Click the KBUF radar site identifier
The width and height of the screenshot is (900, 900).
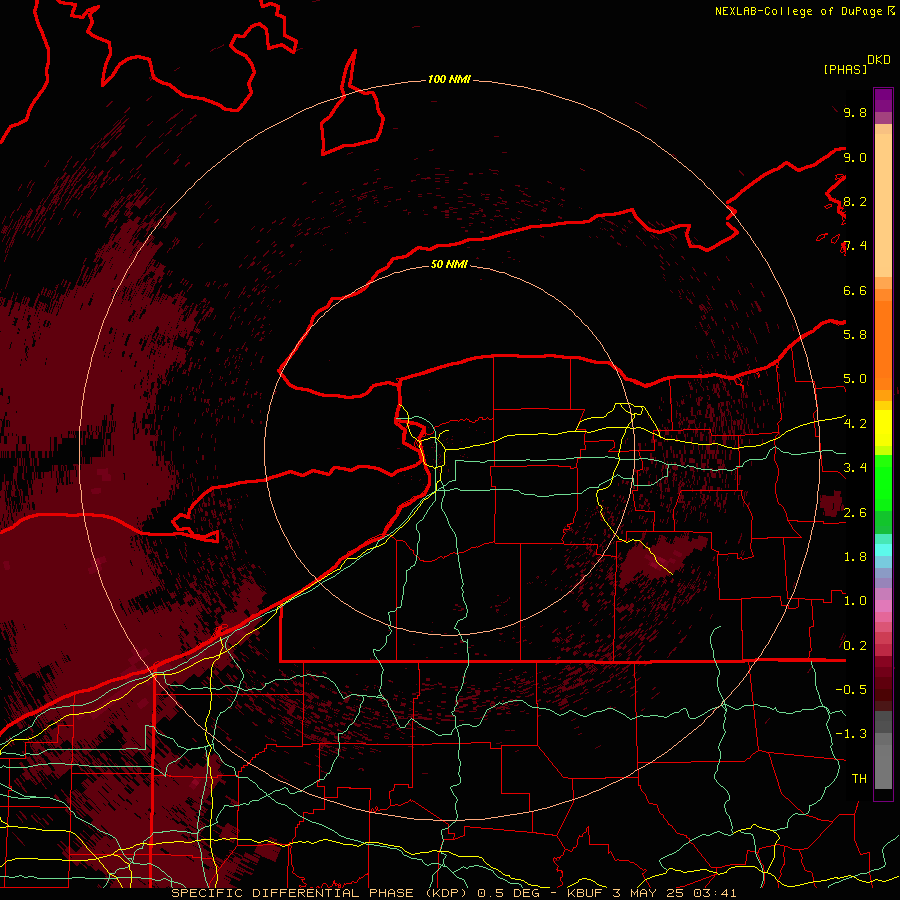tap(585, 893)
